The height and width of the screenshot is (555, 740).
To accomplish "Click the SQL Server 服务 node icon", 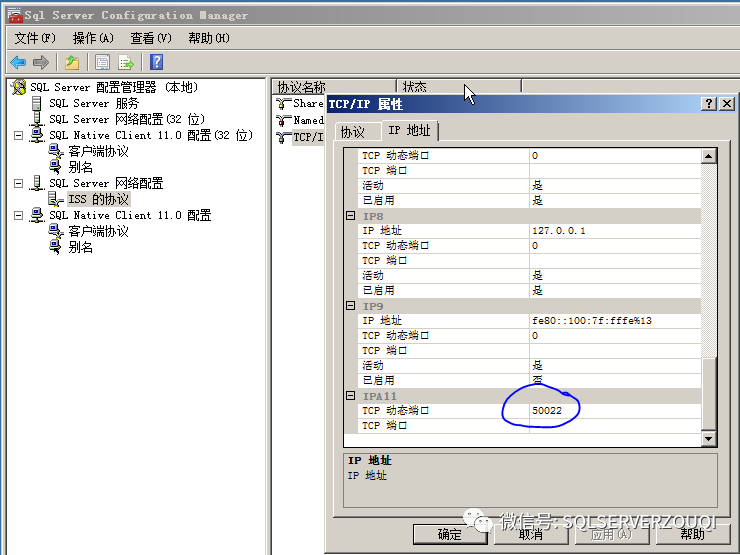I will click(x=36, y=103).
